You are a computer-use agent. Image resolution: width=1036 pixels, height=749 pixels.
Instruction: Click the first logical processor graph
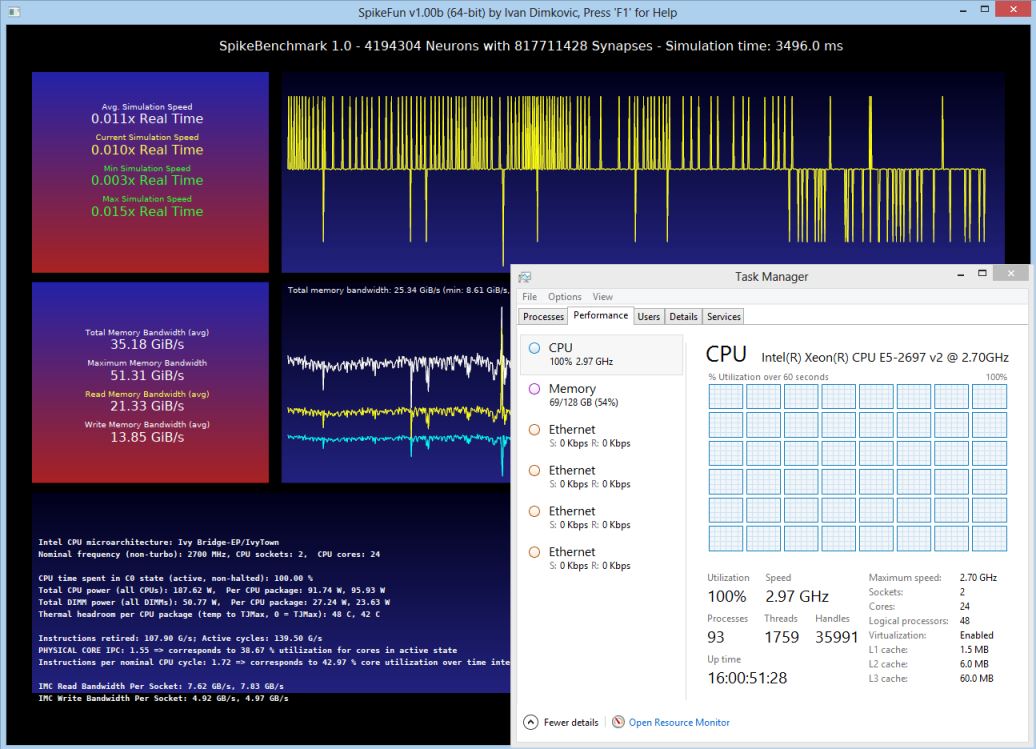[x=725, y=397]
